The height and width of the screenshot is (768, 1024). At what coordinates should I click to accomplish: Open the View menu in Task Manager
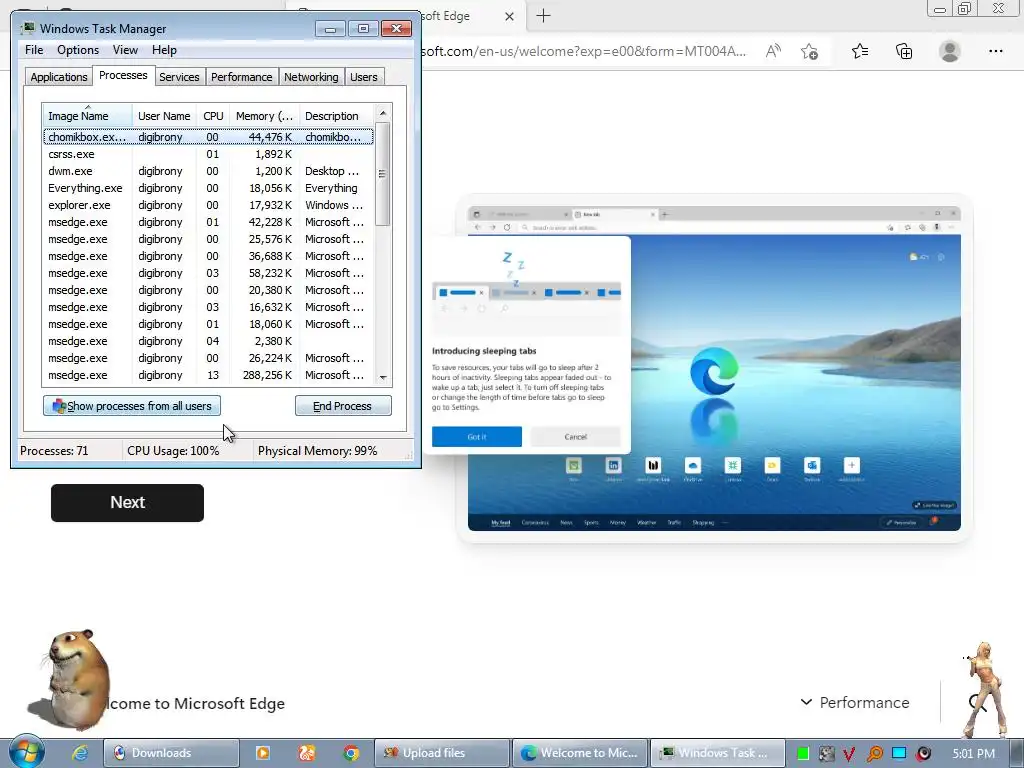coord(125,50)
